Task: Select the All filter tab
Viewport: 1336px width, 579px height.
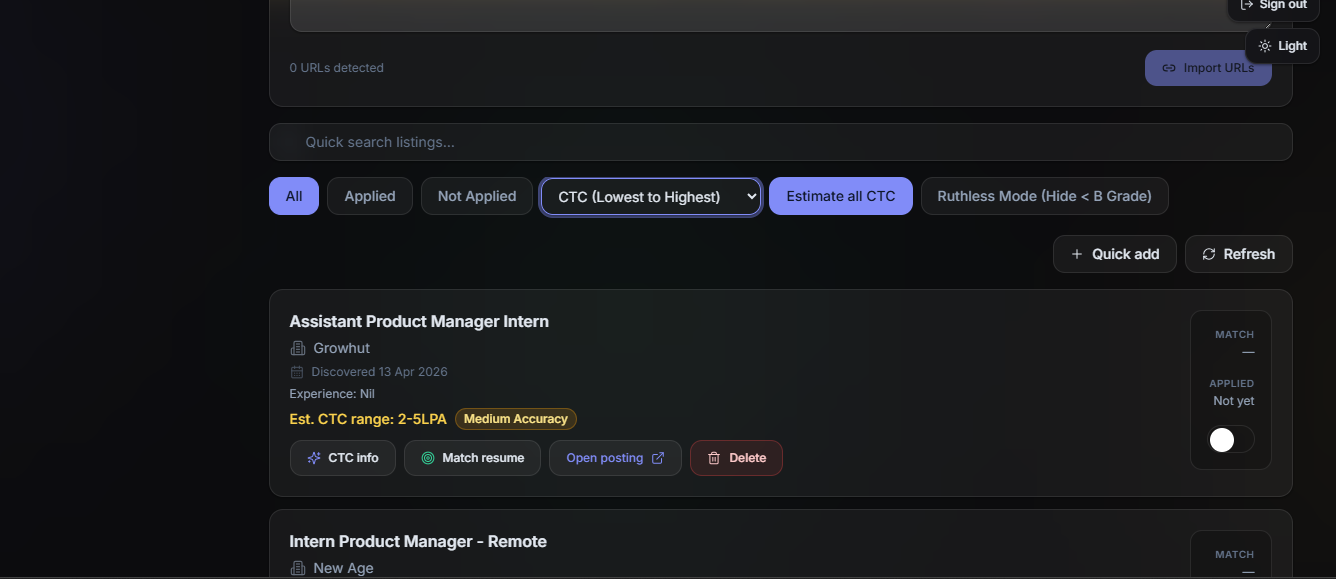Action: tap(294, 196)
